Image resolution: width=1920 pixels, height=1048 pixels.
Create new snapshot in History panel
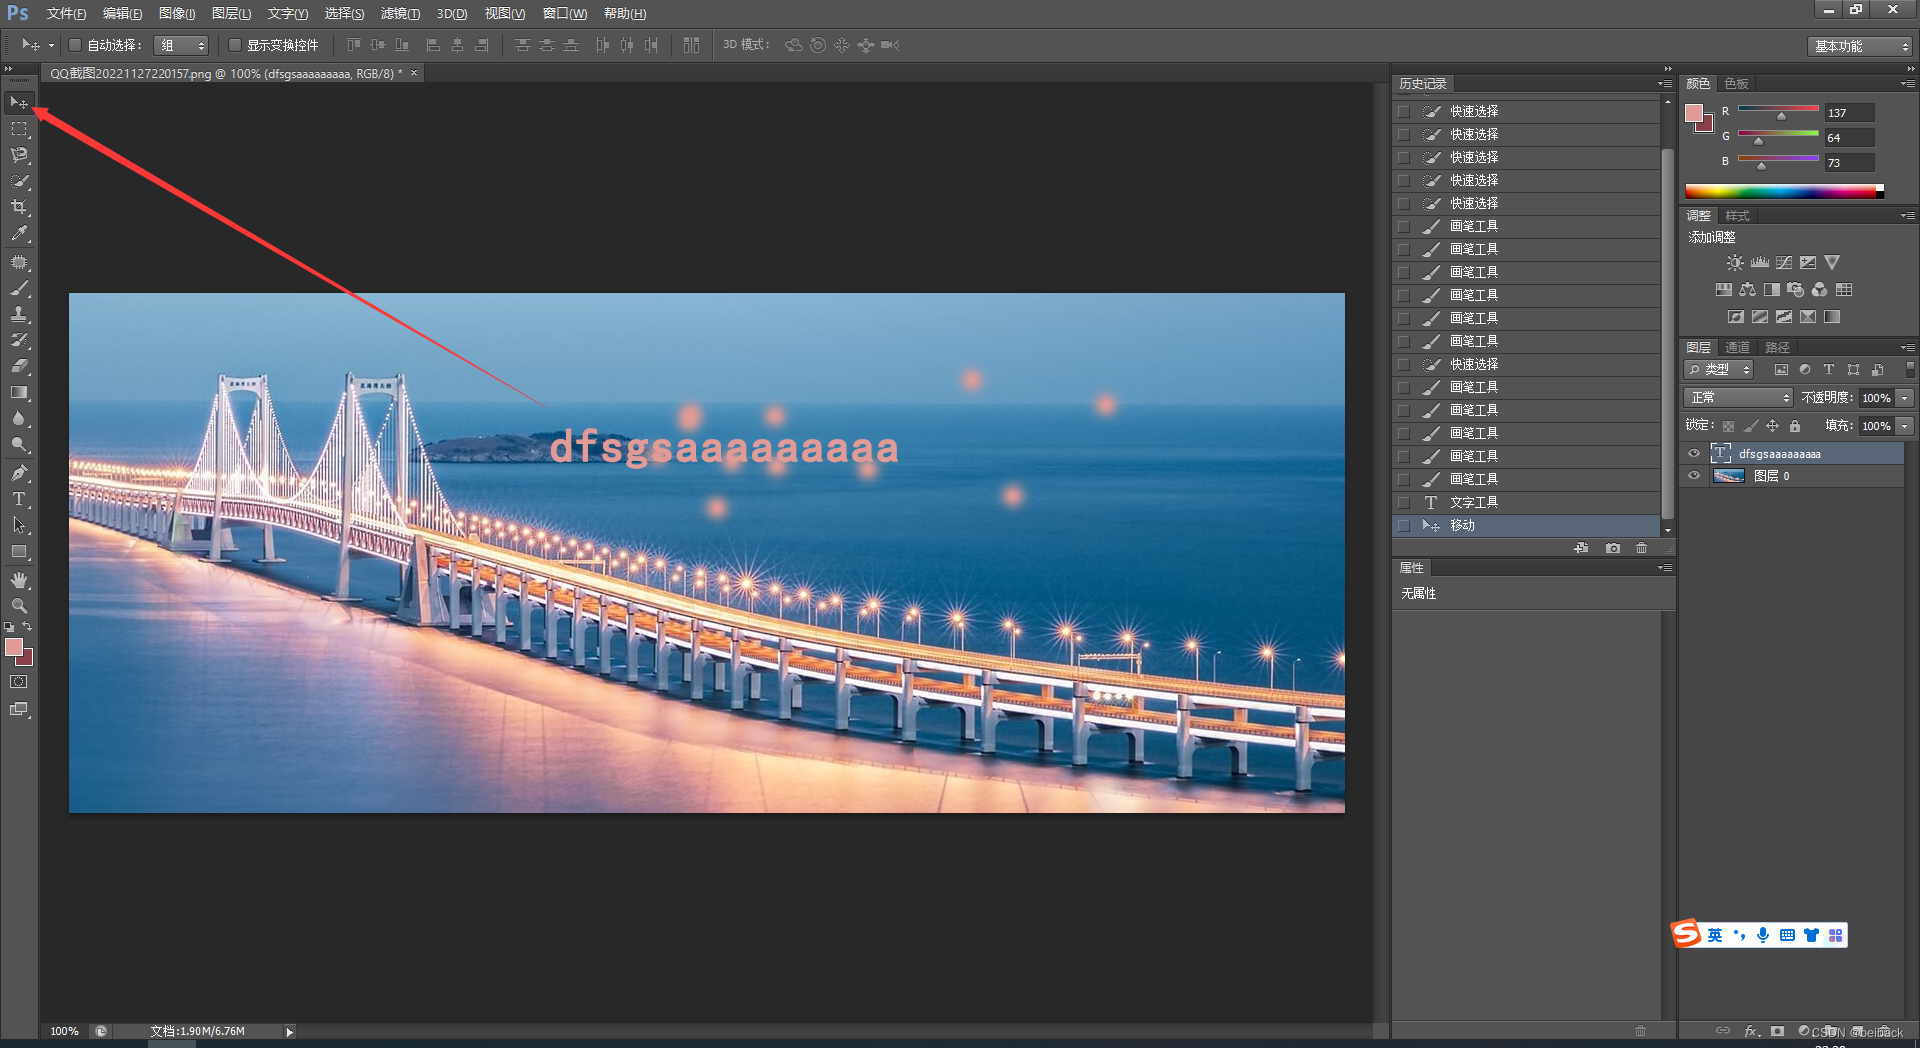coord(1612,548)
